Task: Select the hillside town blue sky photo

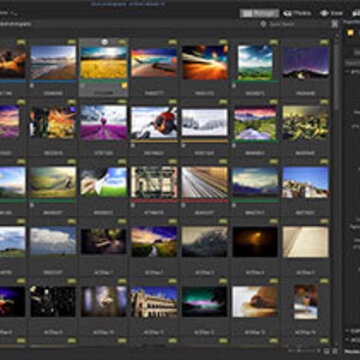Action: (306, 182)
